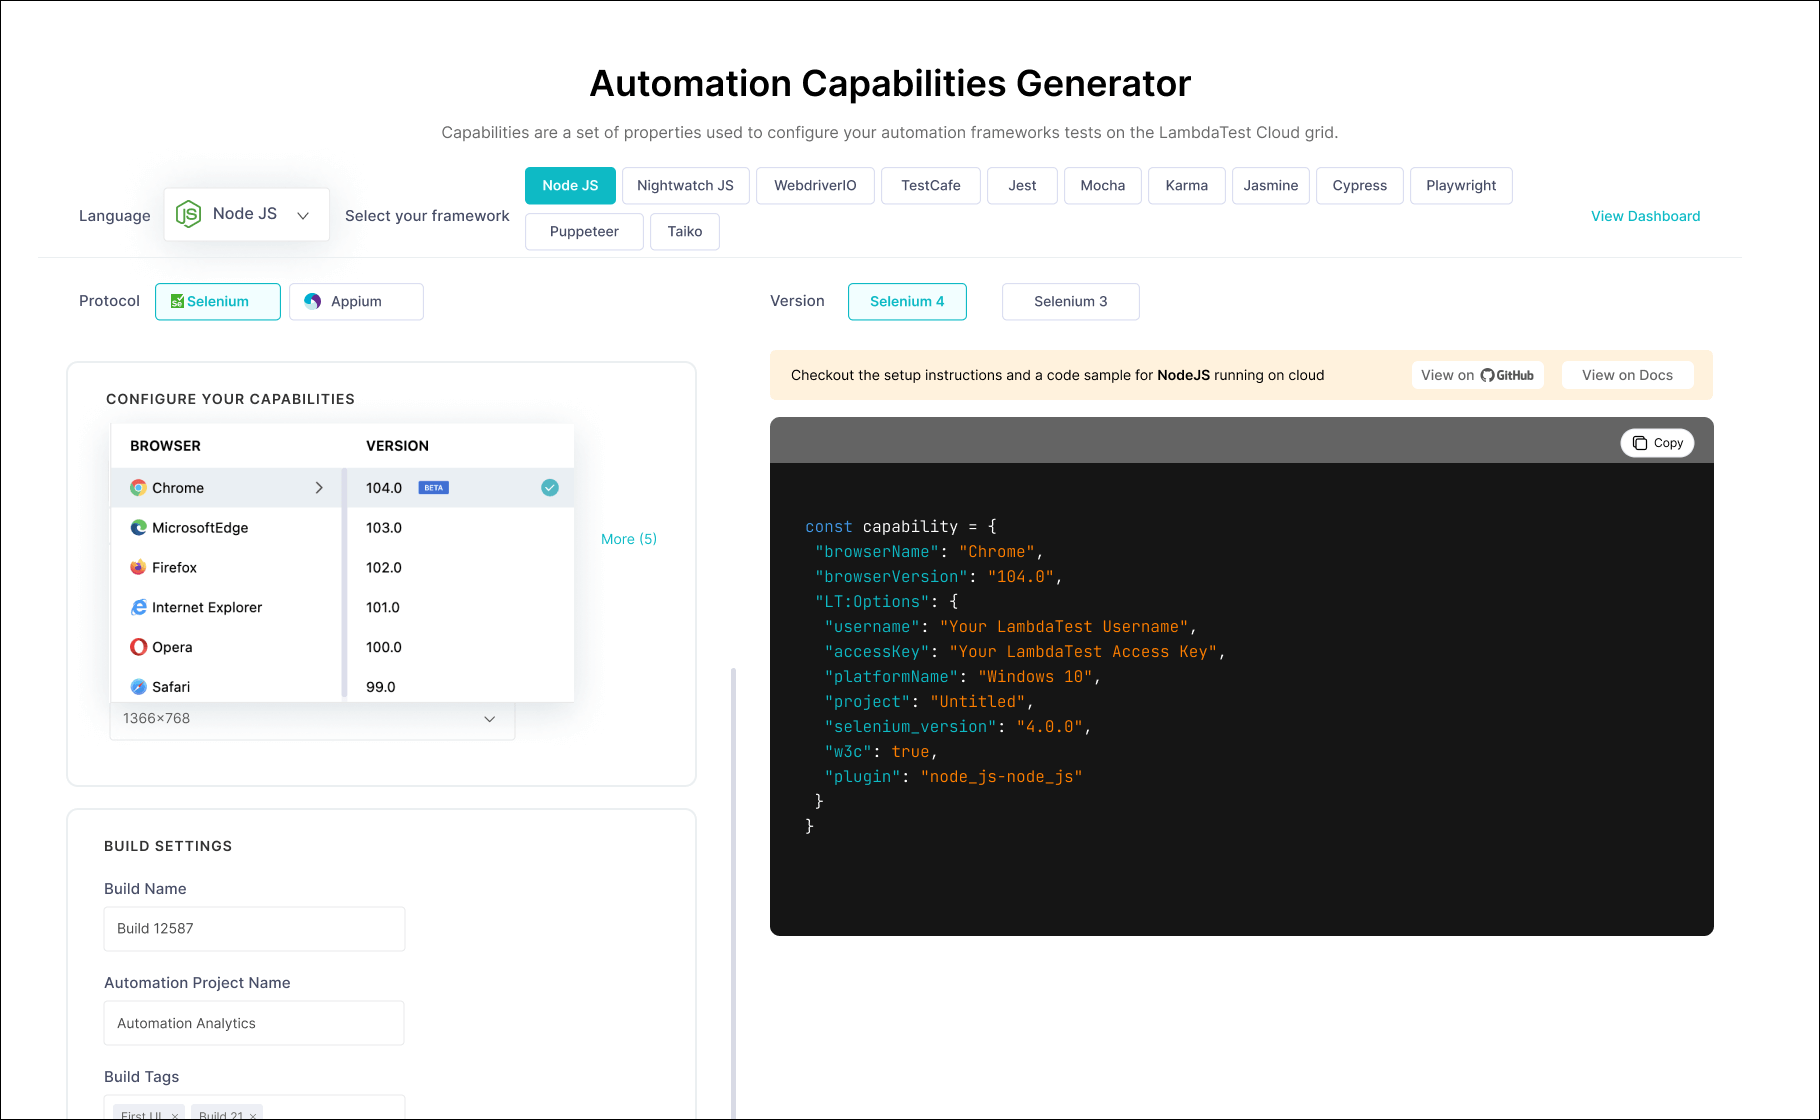The image size is (1820, 1120).
Task: Select the Firefox browser icon
Action: pyautogui.click(x=138, y=567)
